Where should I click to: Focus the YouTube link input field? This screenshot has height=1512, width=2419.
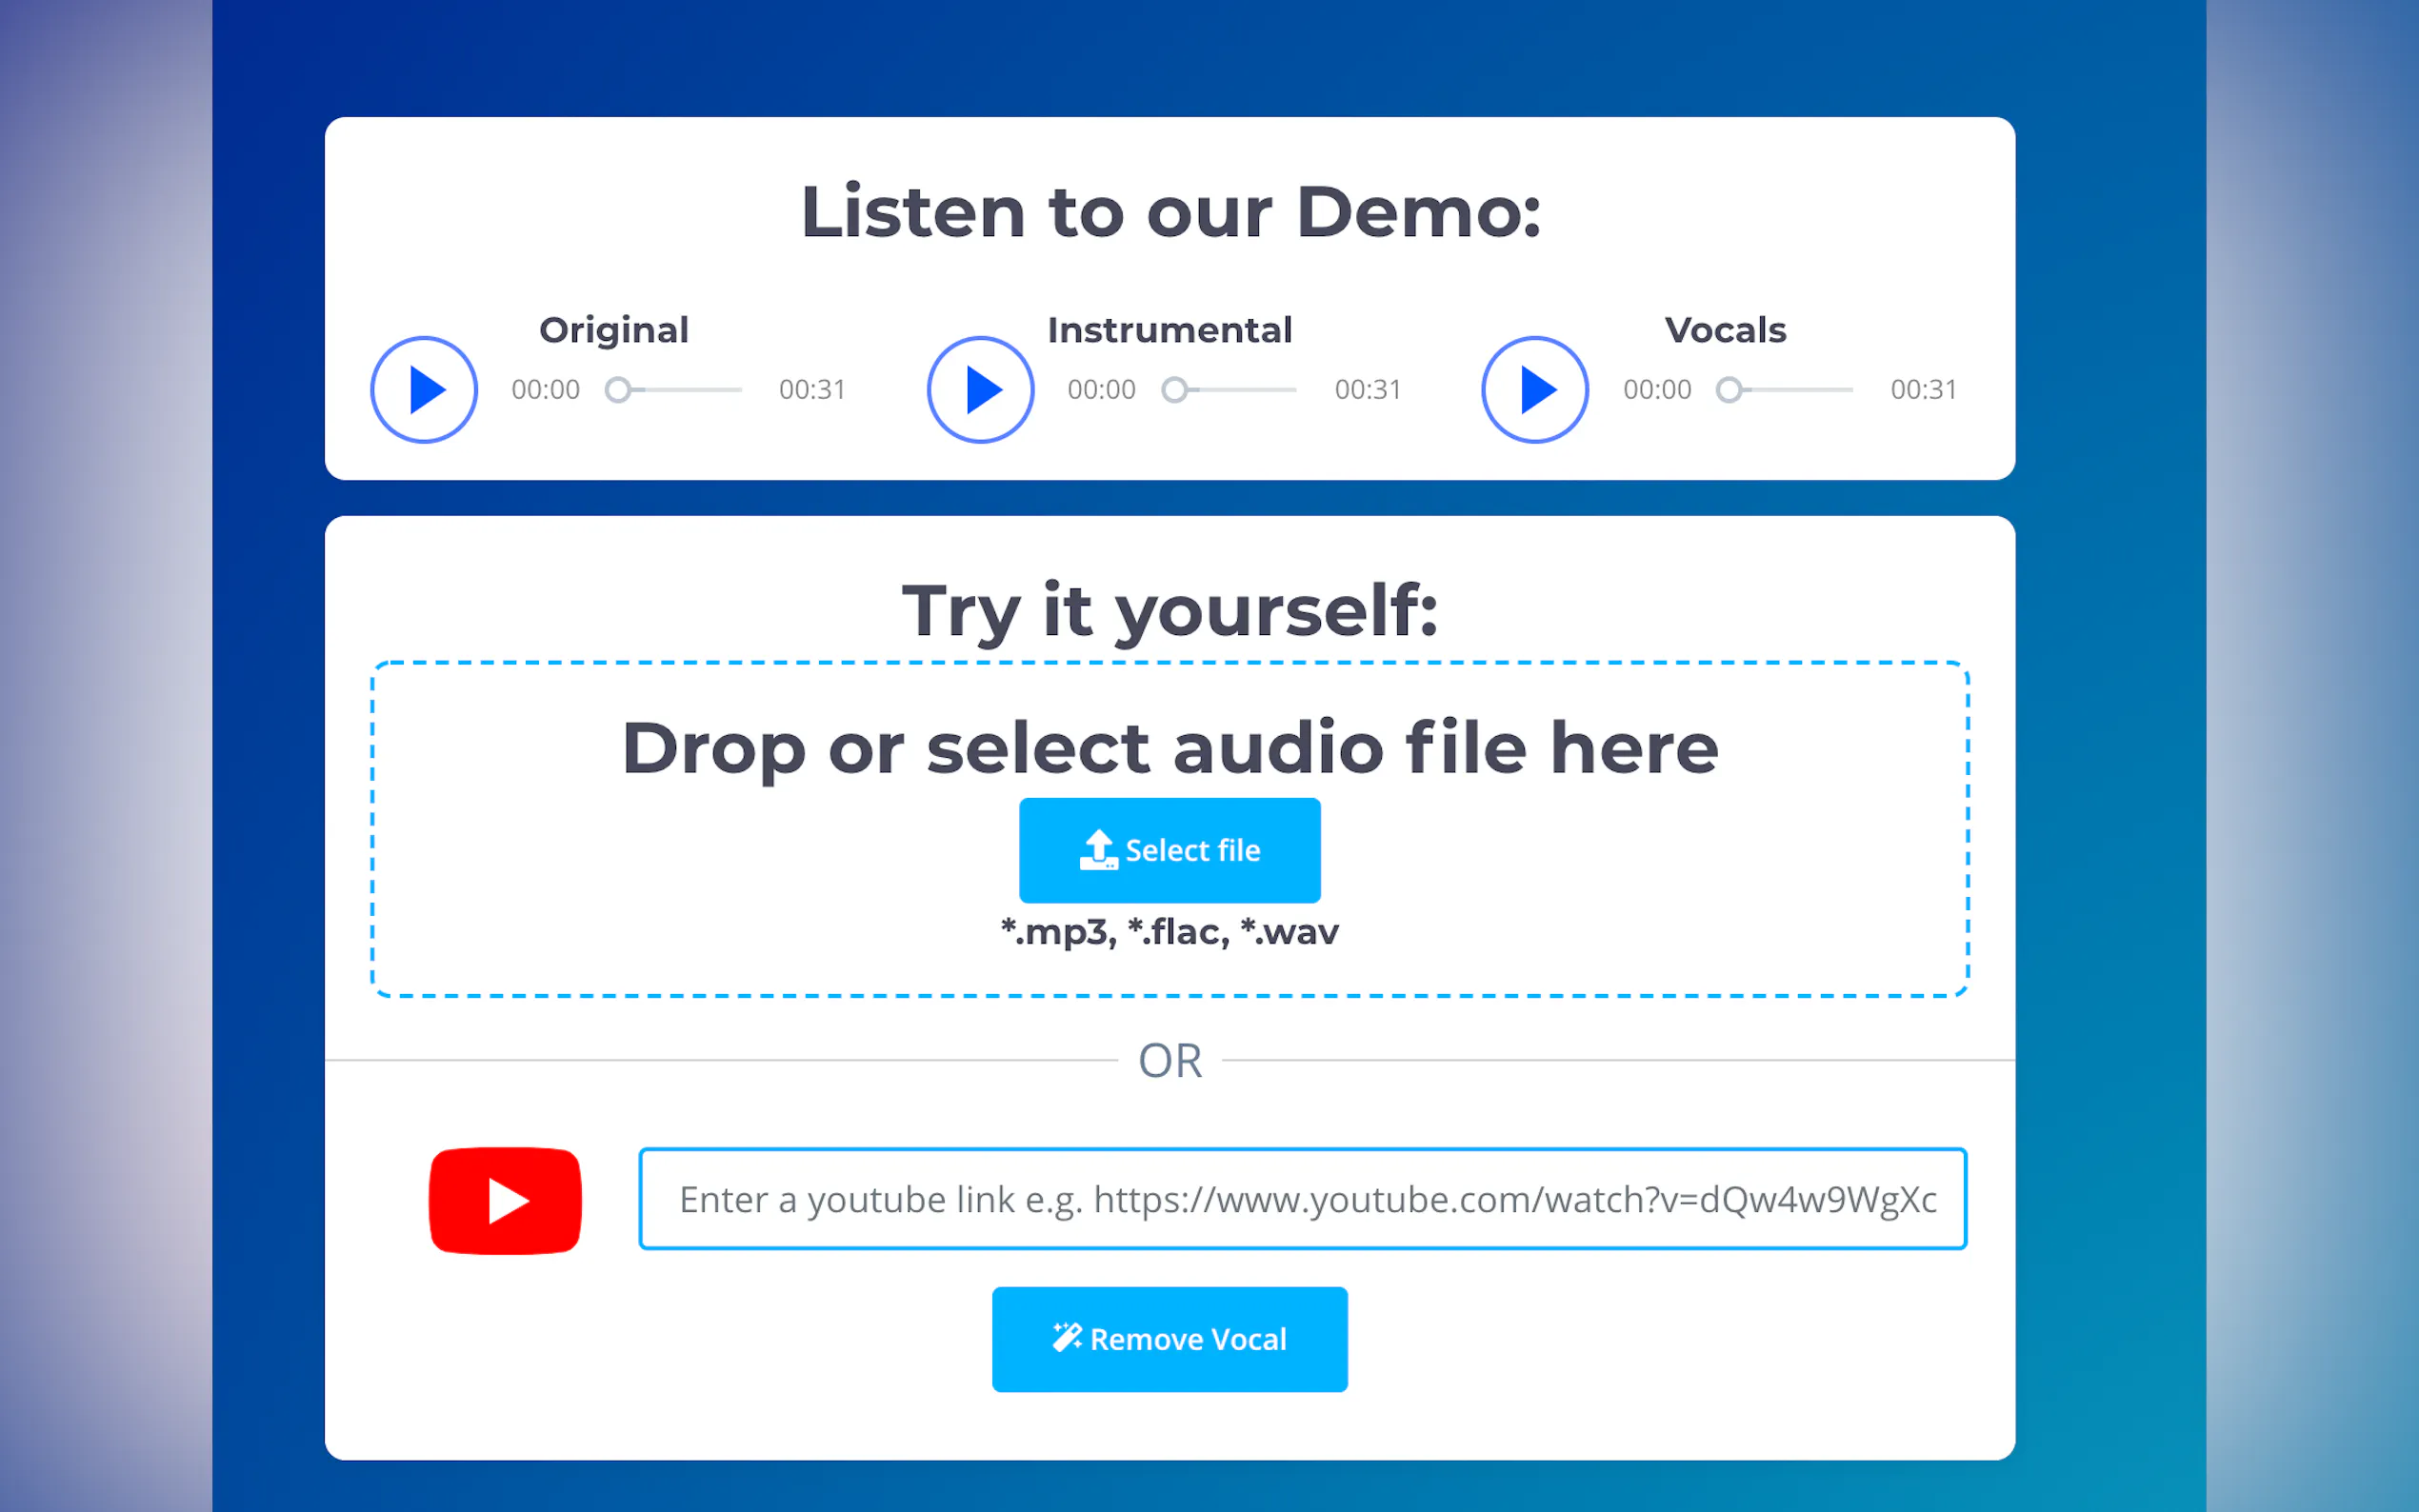click(x=1302, y=1199)
